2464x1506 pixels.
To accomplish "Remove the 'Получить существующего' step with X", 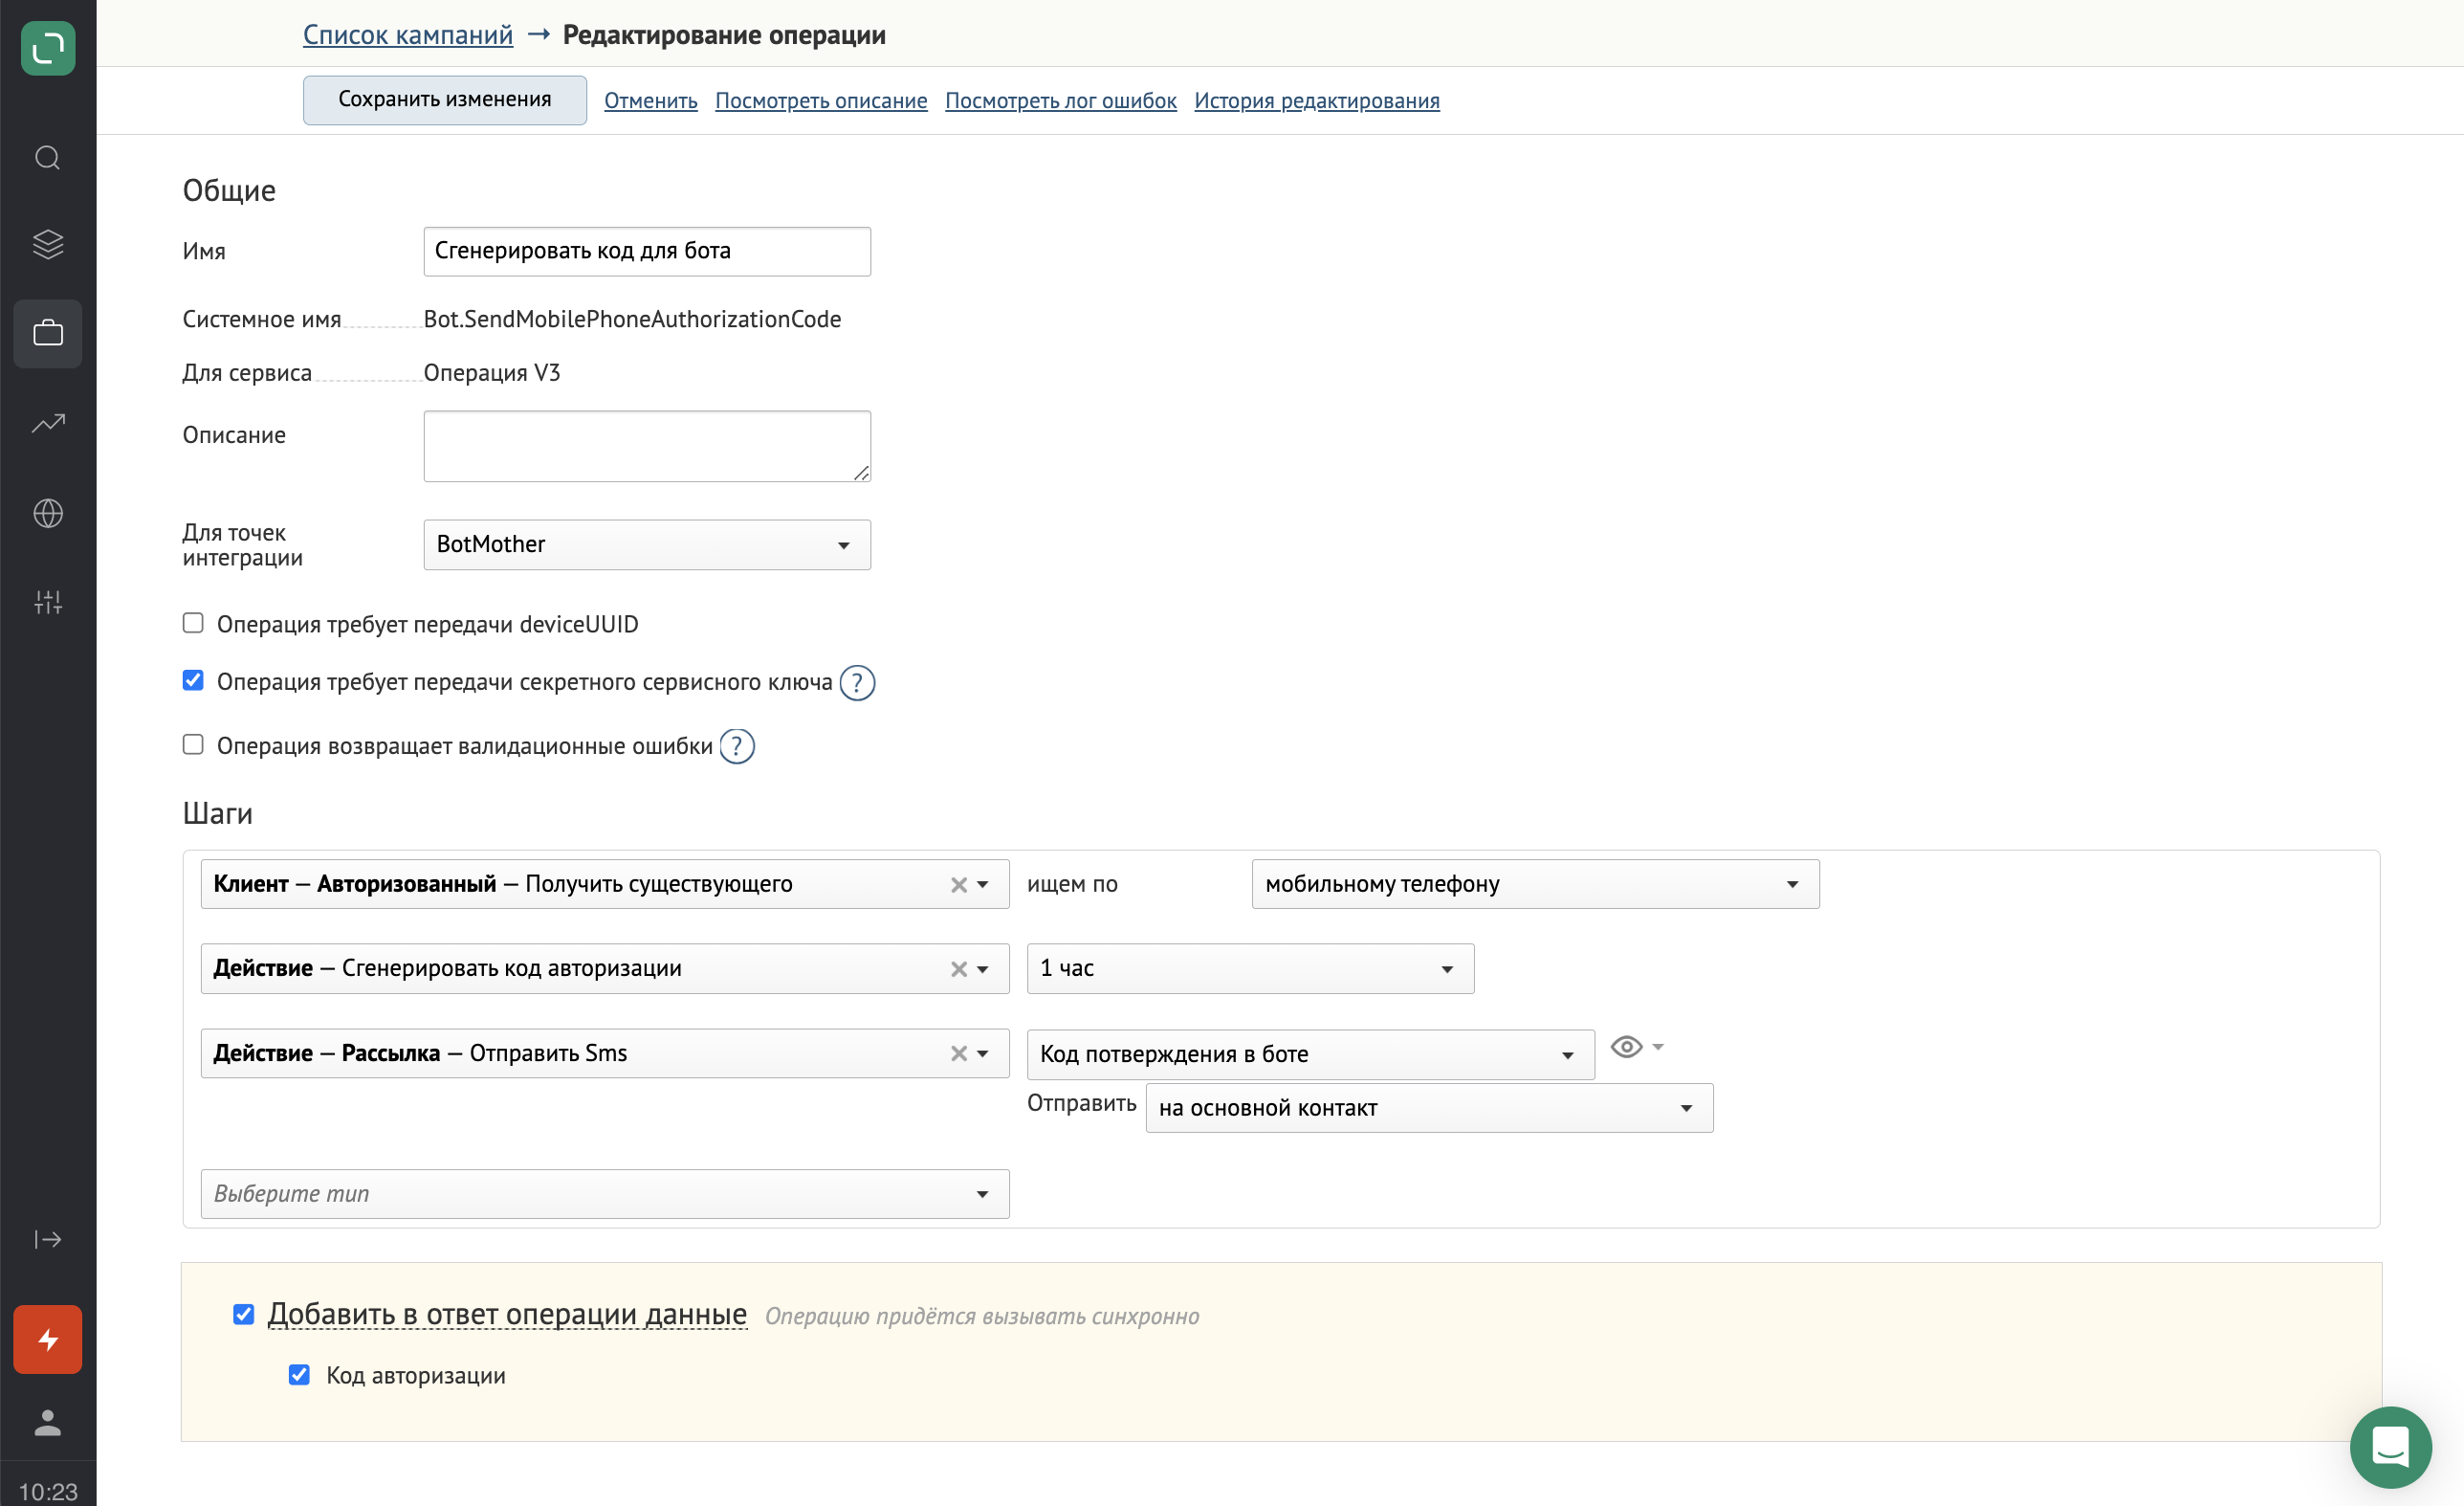I will pos(958,885).
